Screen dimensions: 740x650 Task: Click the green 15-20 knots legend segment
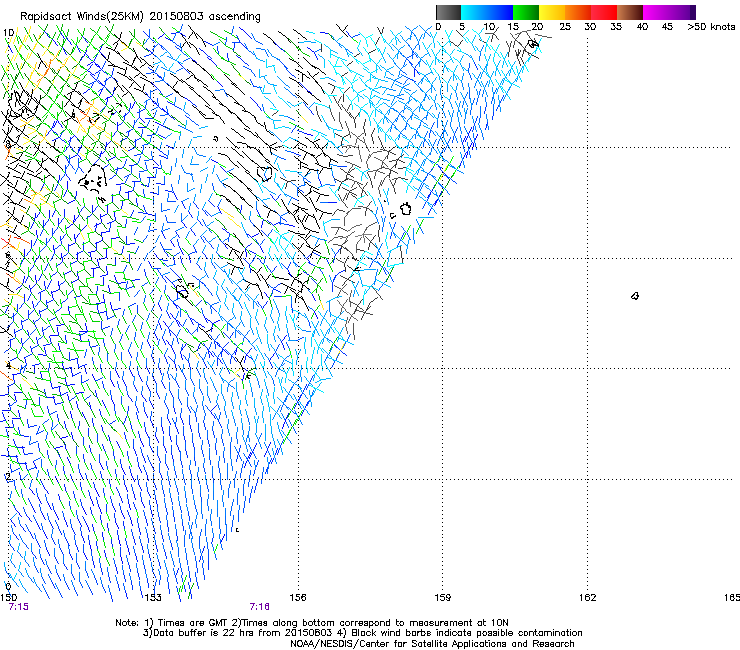(x=526, y=12)
